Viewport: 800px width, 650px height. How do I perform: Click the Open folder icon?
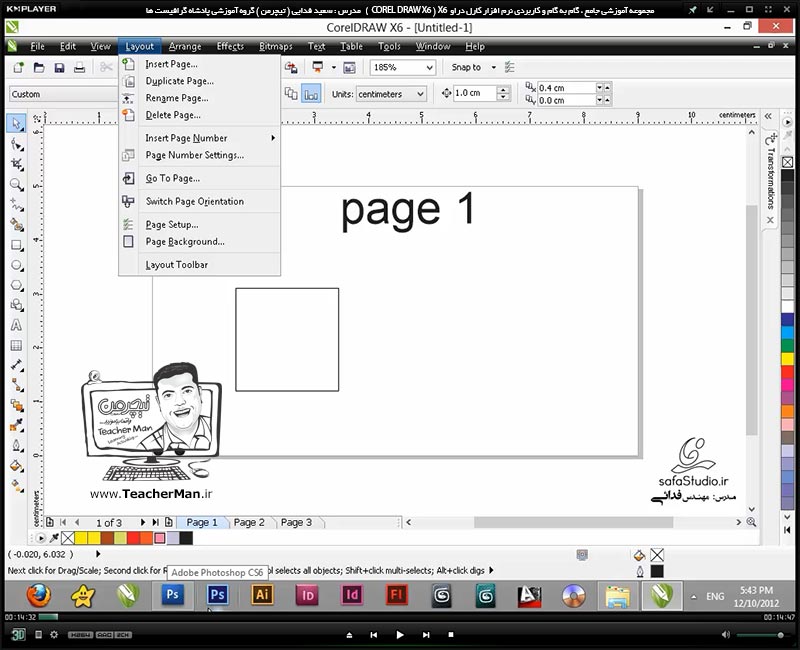click(x=39, y=67)
